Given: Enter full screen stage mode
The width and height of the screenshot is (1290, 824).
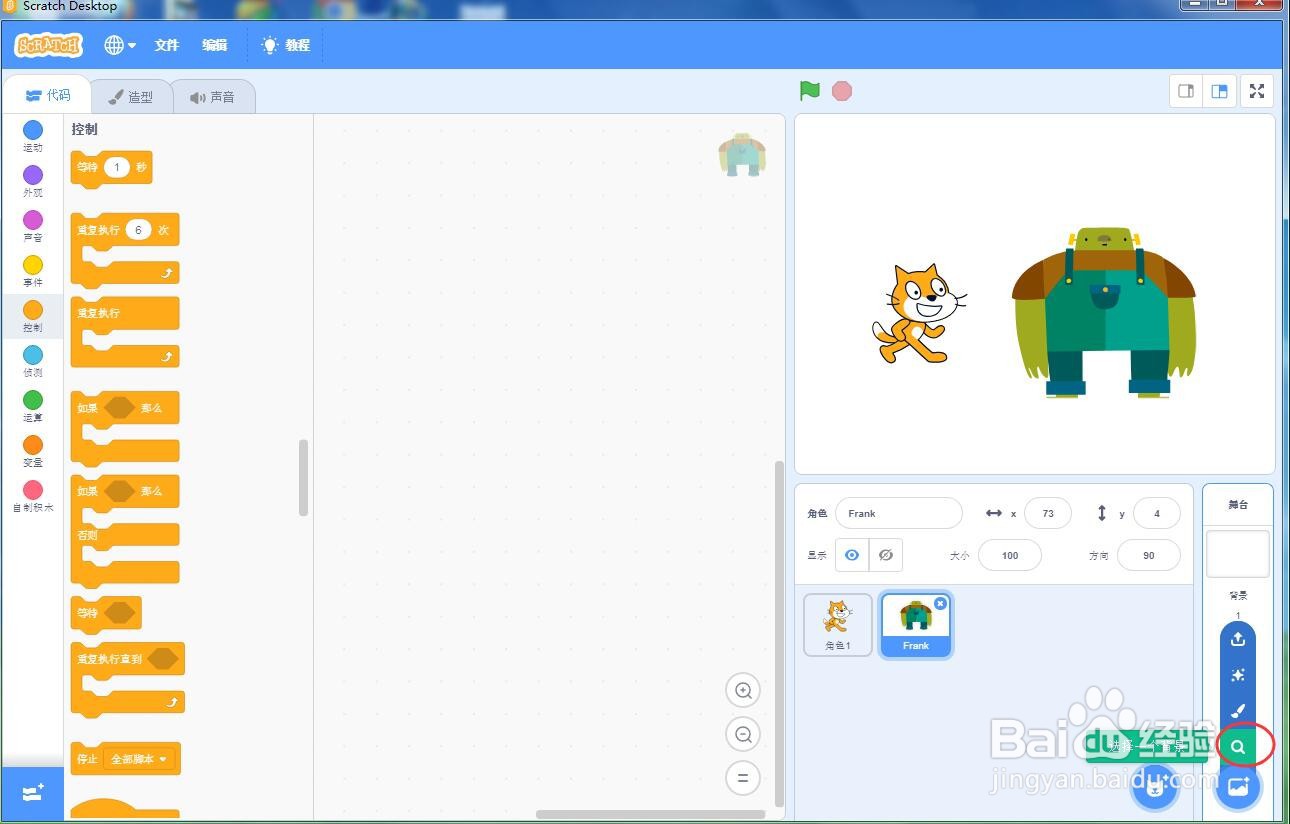Looking at the screenshot, I should (x=1257, y=91).
